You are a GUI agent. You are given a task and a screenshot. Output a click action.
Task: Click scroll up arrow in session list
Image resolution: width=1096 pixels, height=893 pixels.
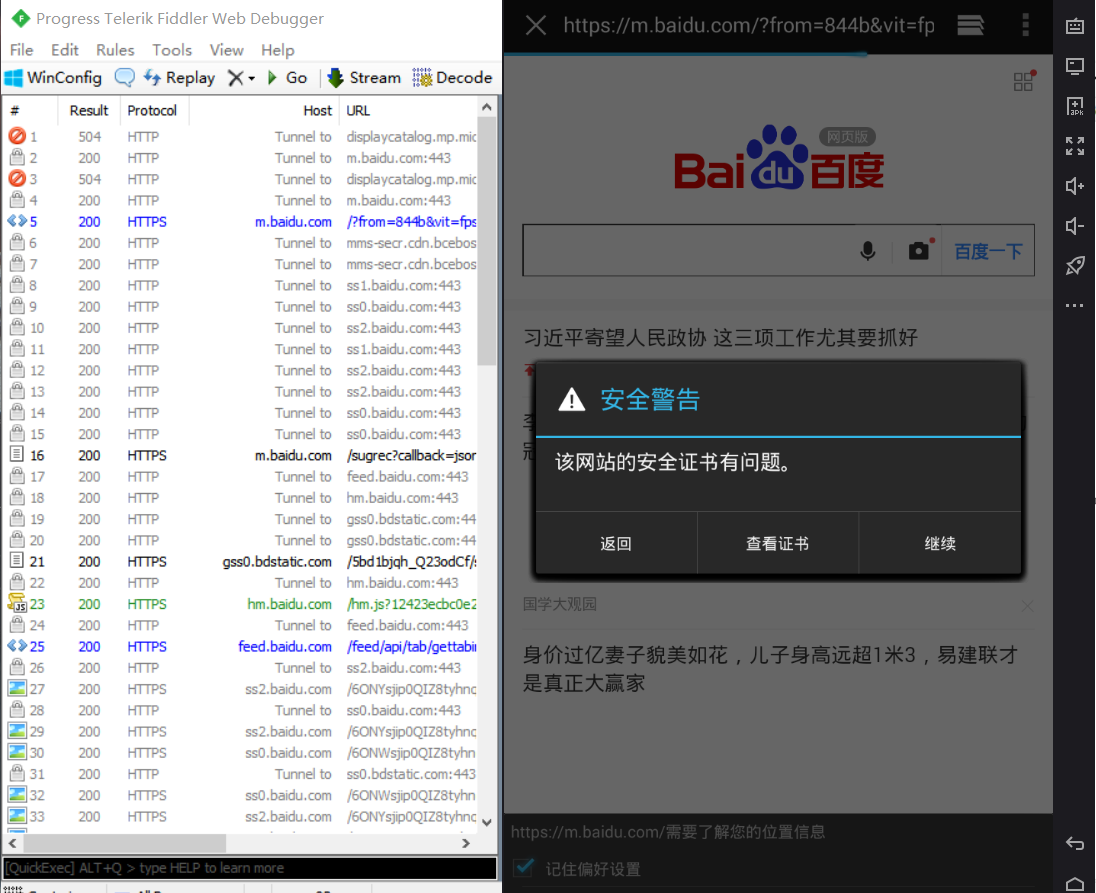pos(487,107)
